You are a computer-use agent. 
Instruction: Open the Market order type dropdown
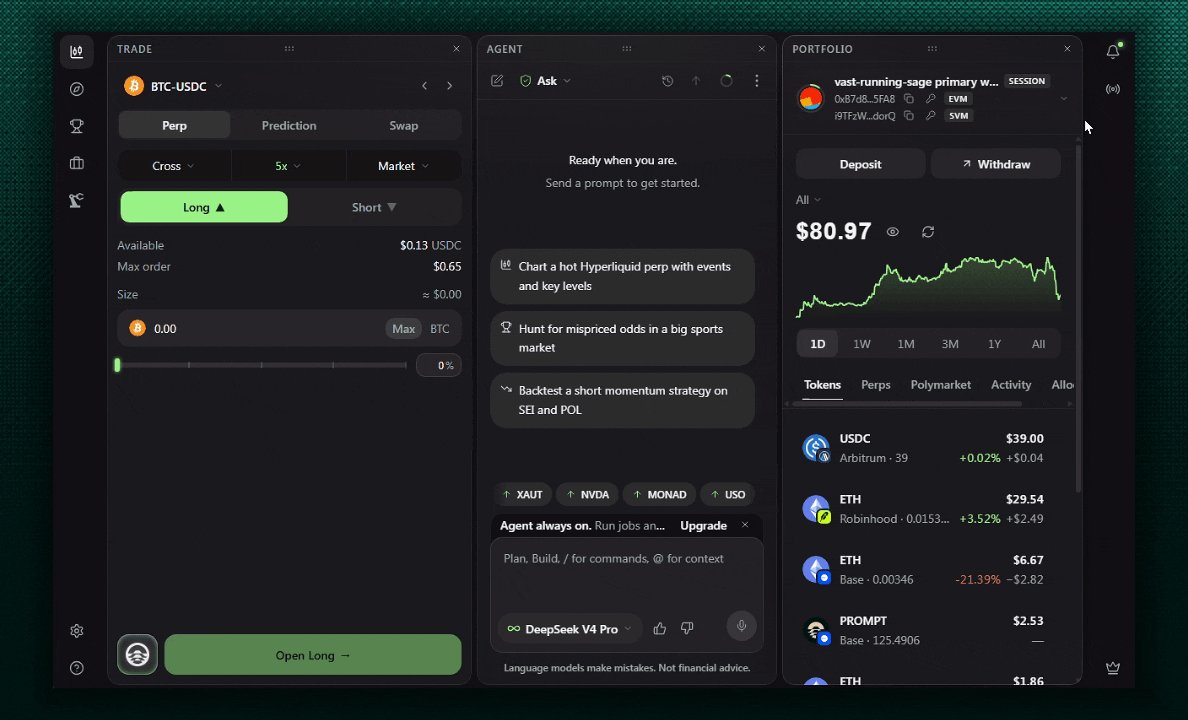(x=403, y=166)
